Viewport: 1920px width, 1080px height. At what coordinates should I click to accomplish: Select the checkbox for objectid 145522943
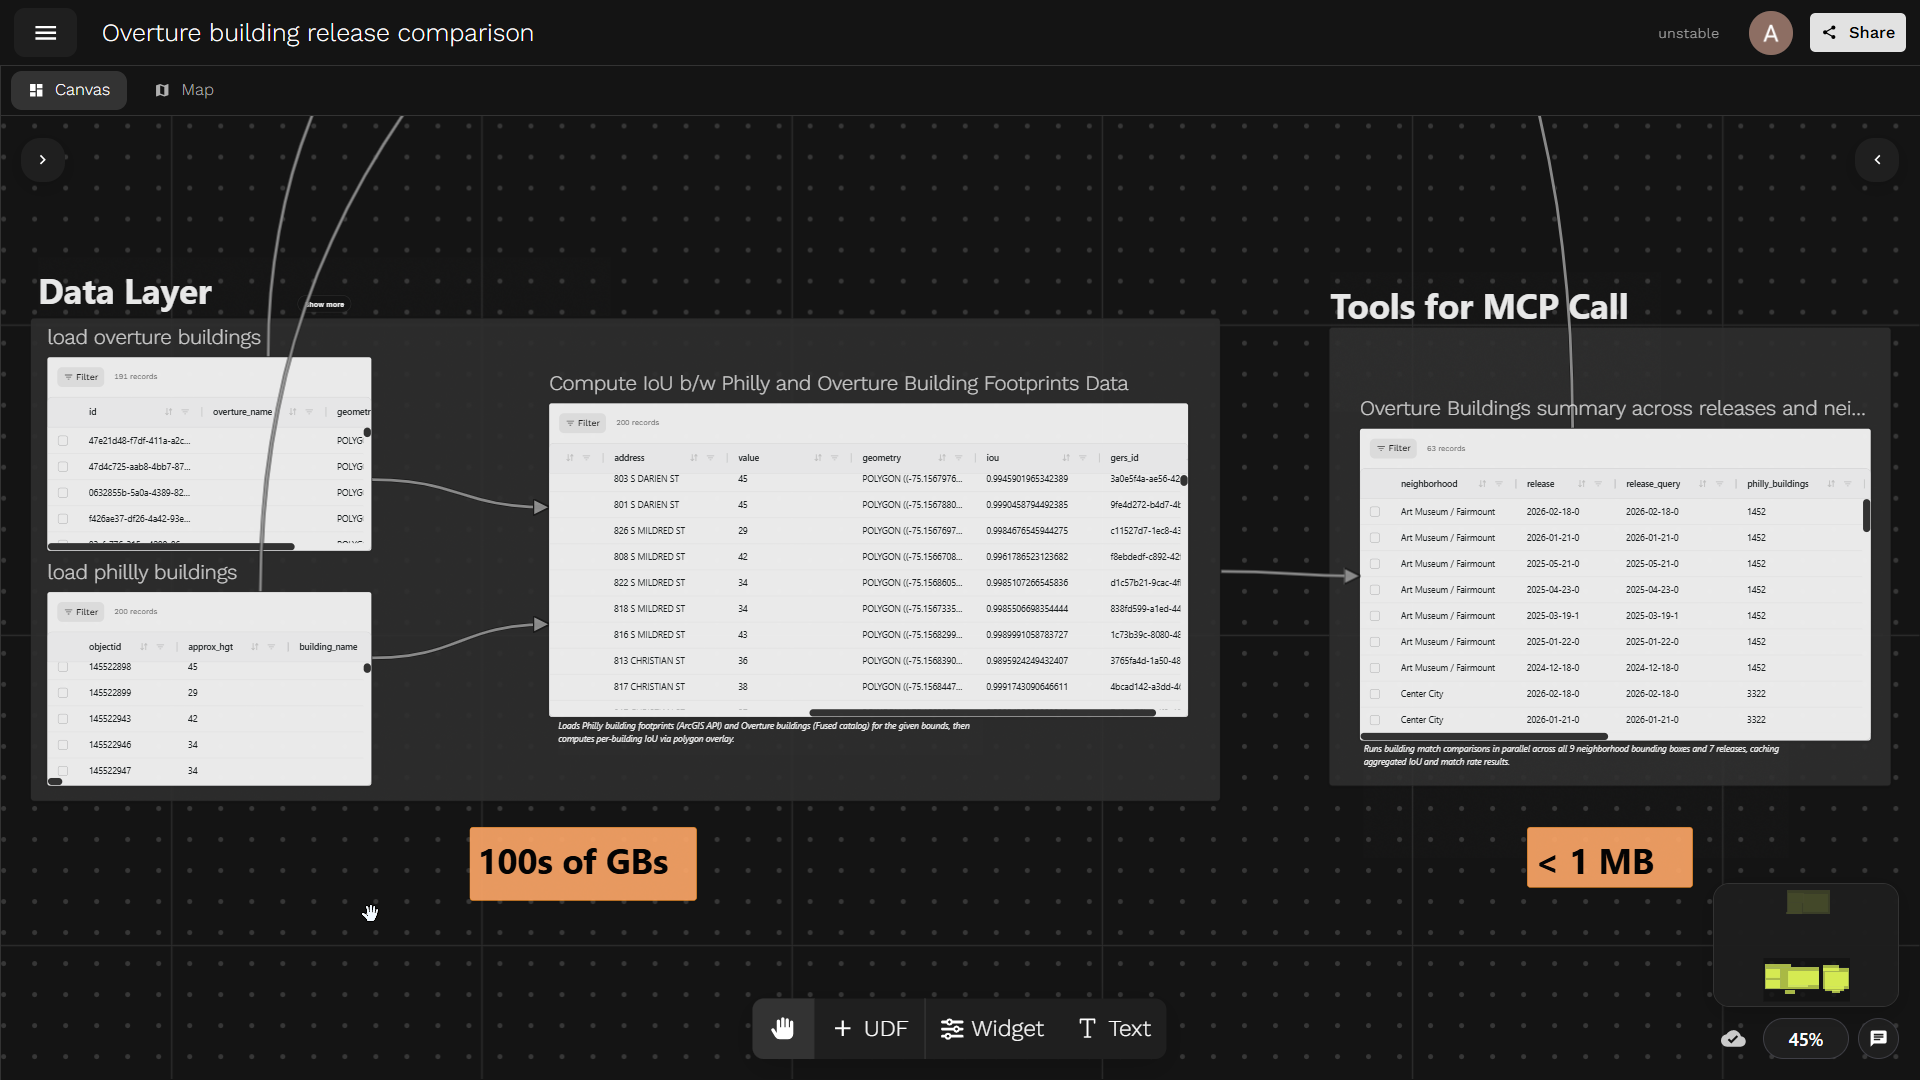click(63, 719)
